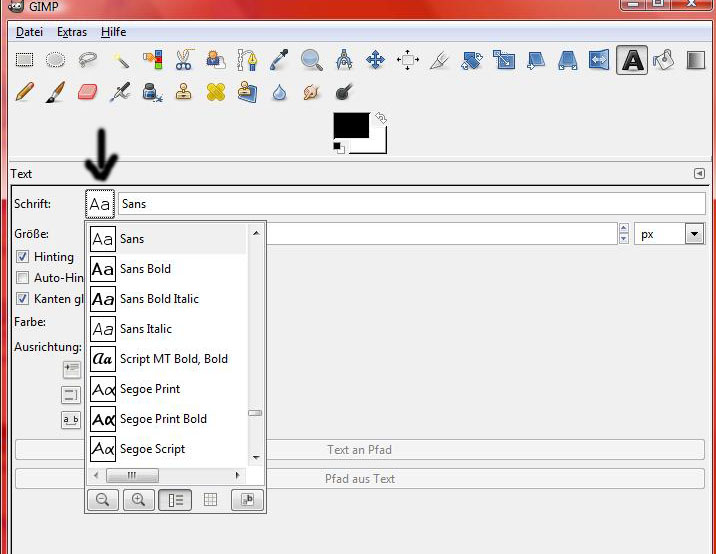Select the Text tool in the toolbox
The image size is (716, 554).
(x=631, y=61)
